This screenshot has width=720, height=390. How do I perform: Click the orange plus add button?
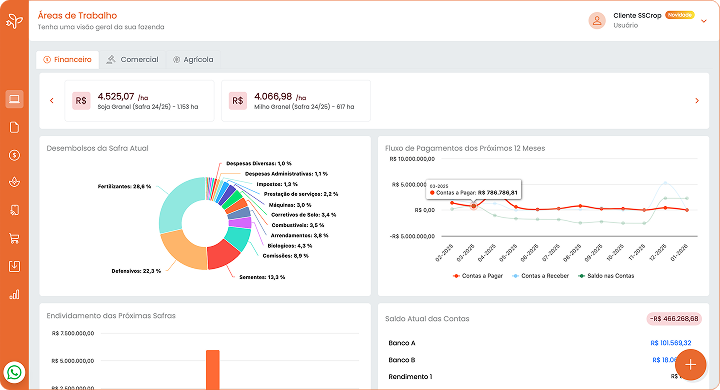(691, 365)
